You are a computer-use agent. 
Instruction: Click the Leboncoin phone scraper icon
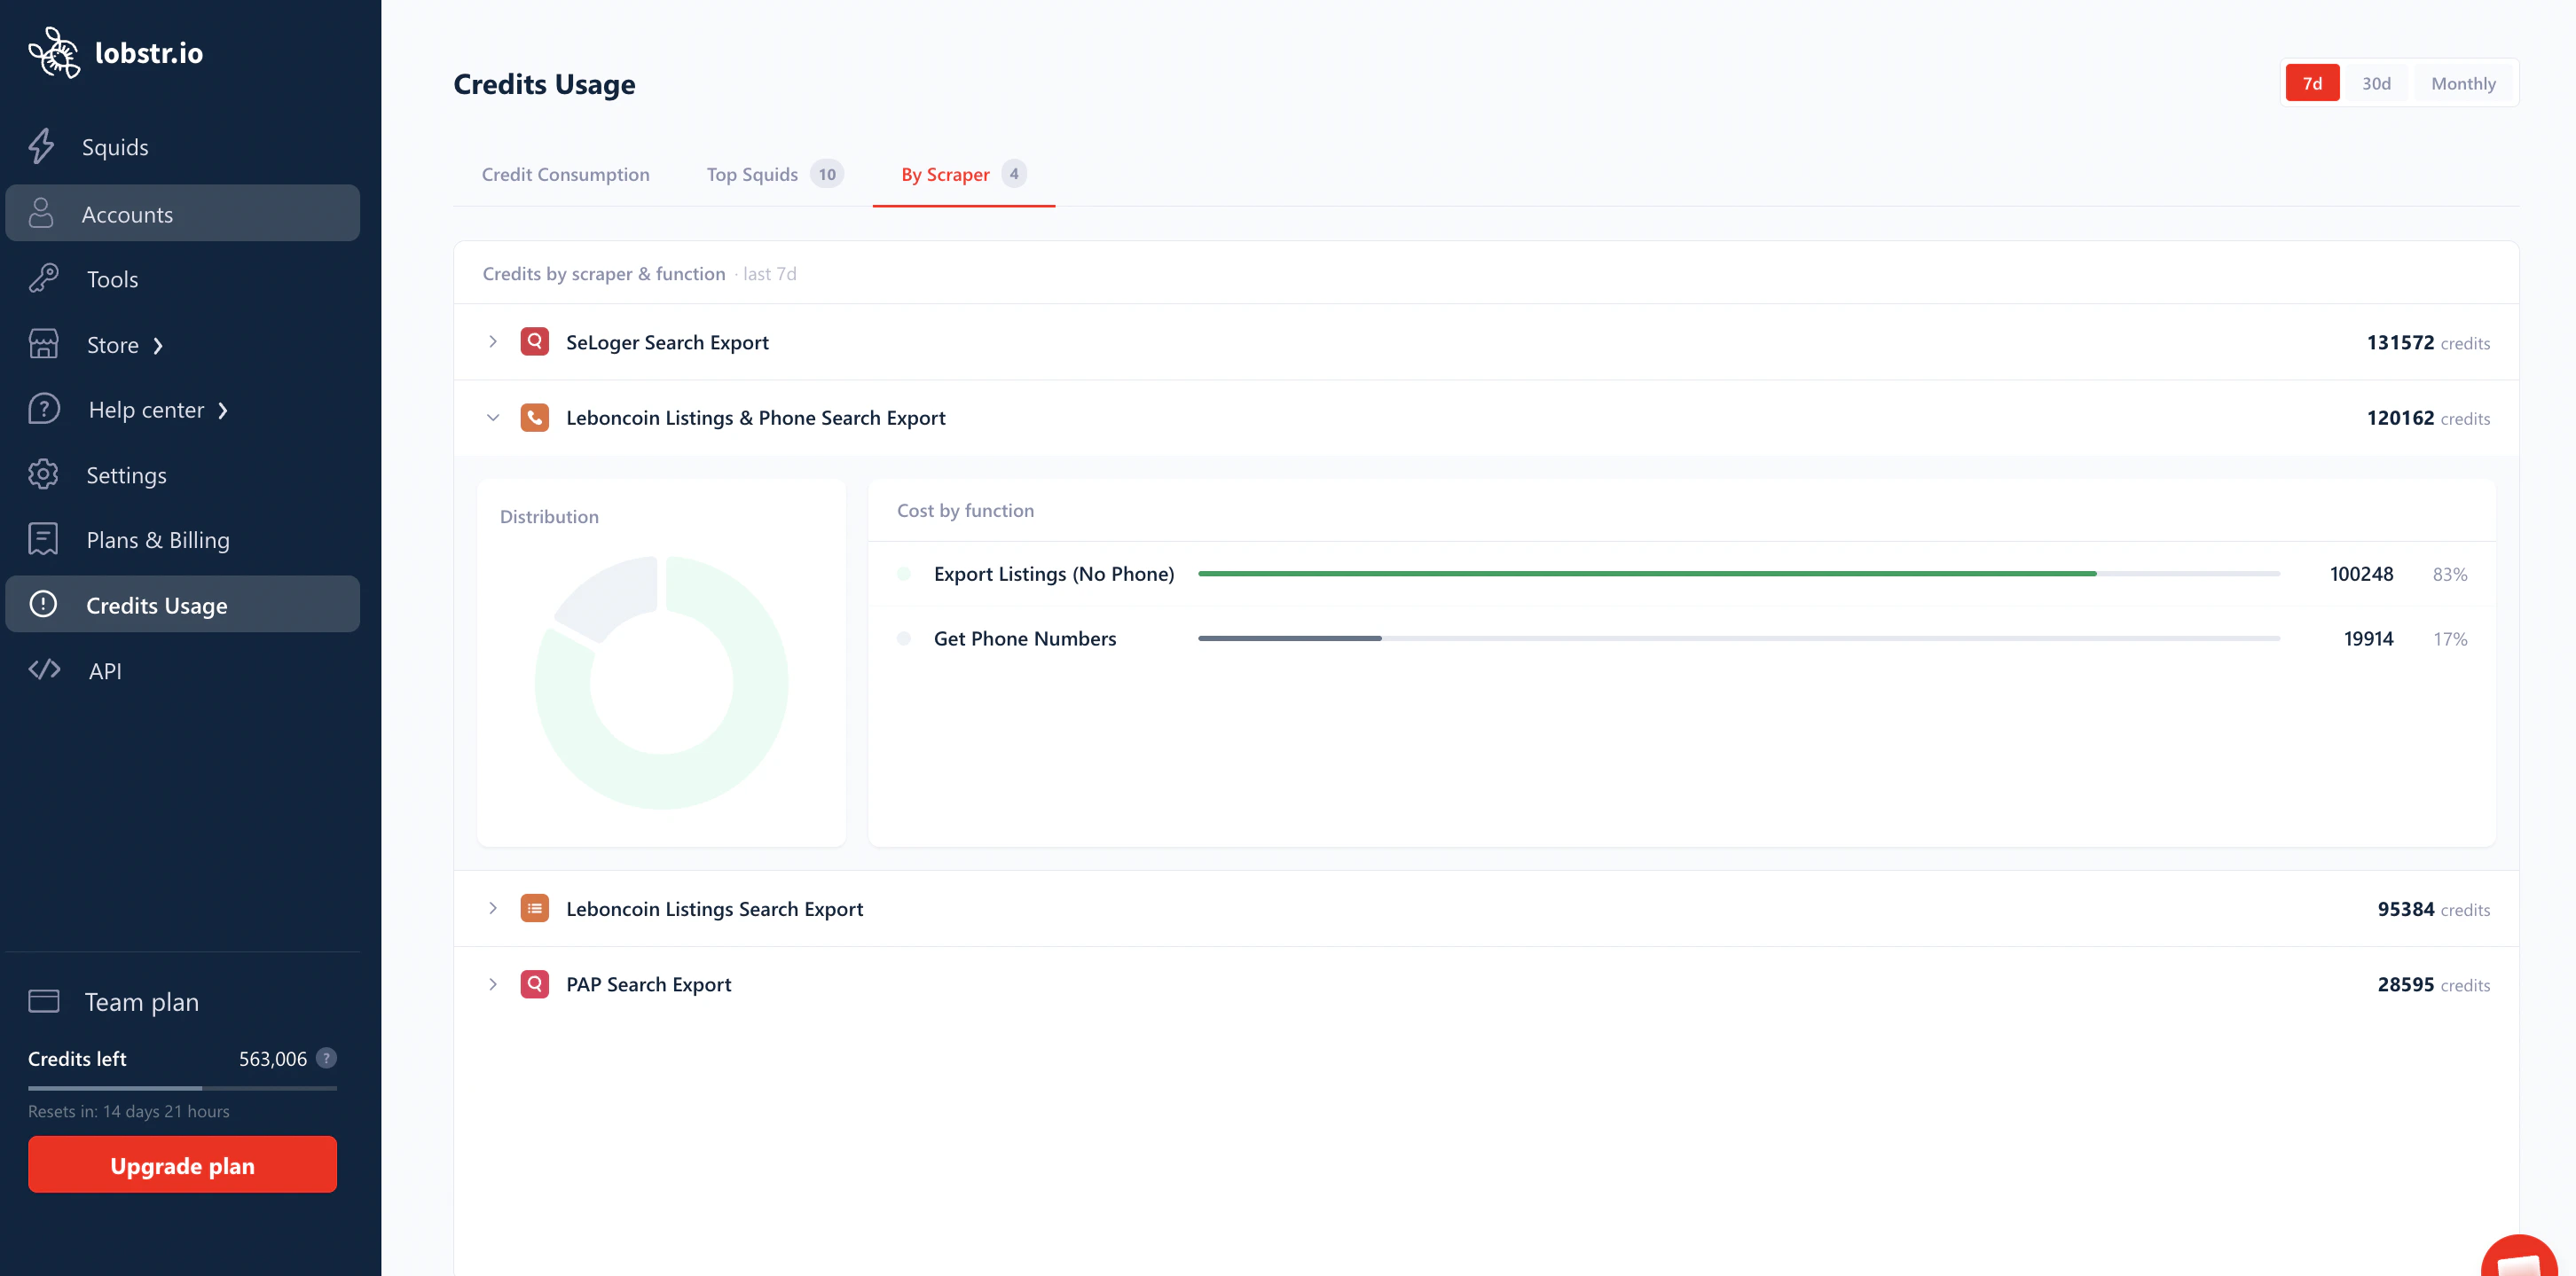(x=535, y=417)
